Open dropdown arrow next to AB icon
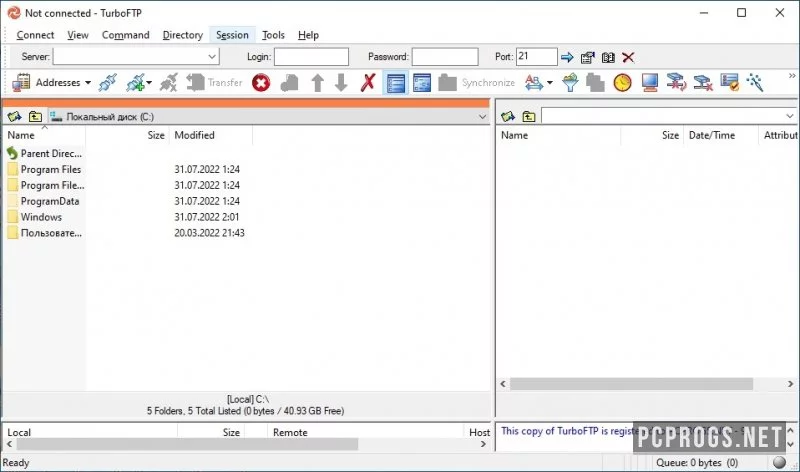The width and height of the screenshot is (800, 472). [x=549, y=83]
